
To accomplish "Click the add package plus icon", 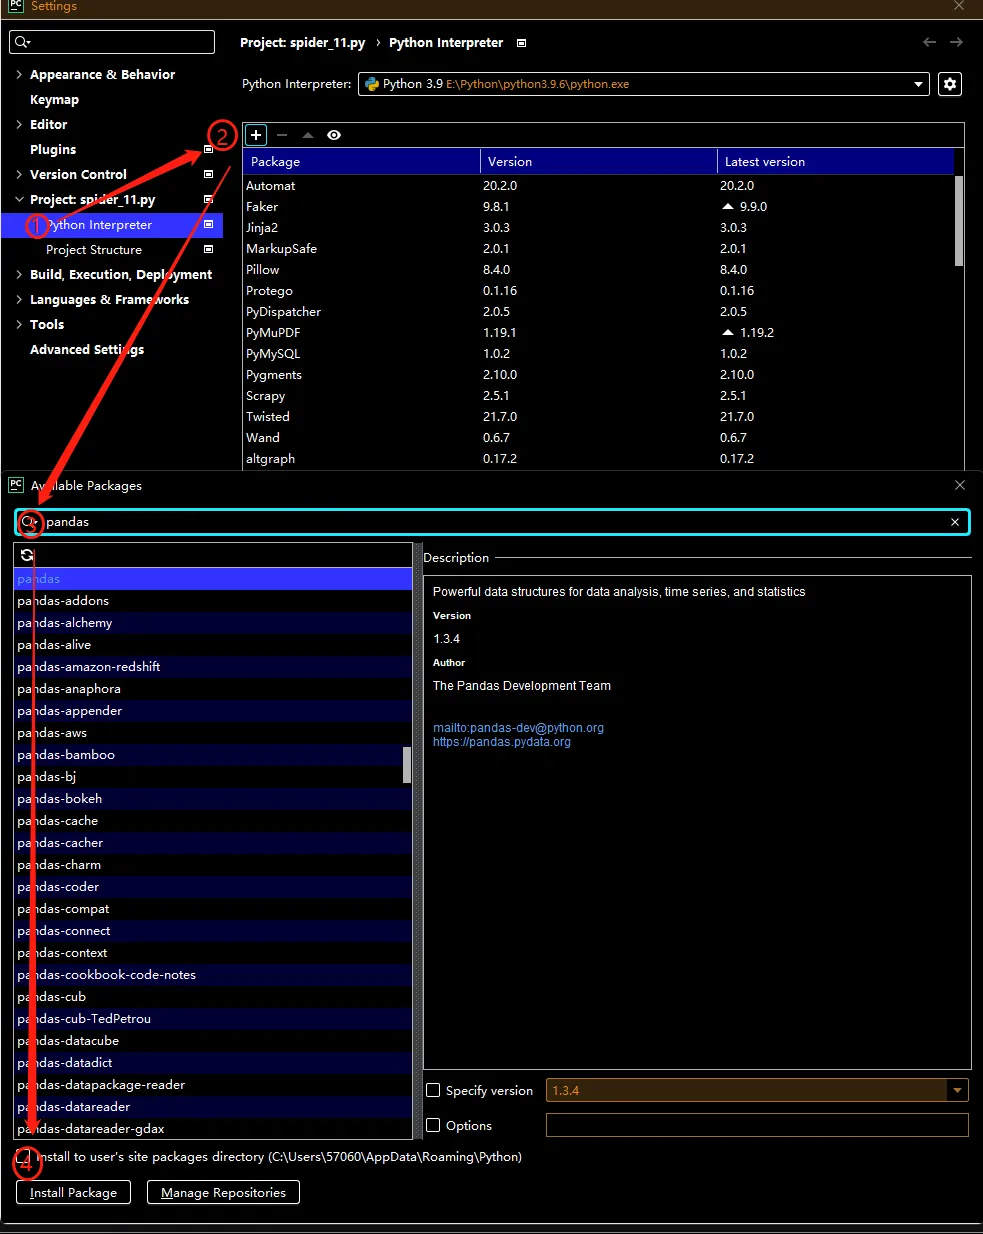I will (x=256, y=135).
